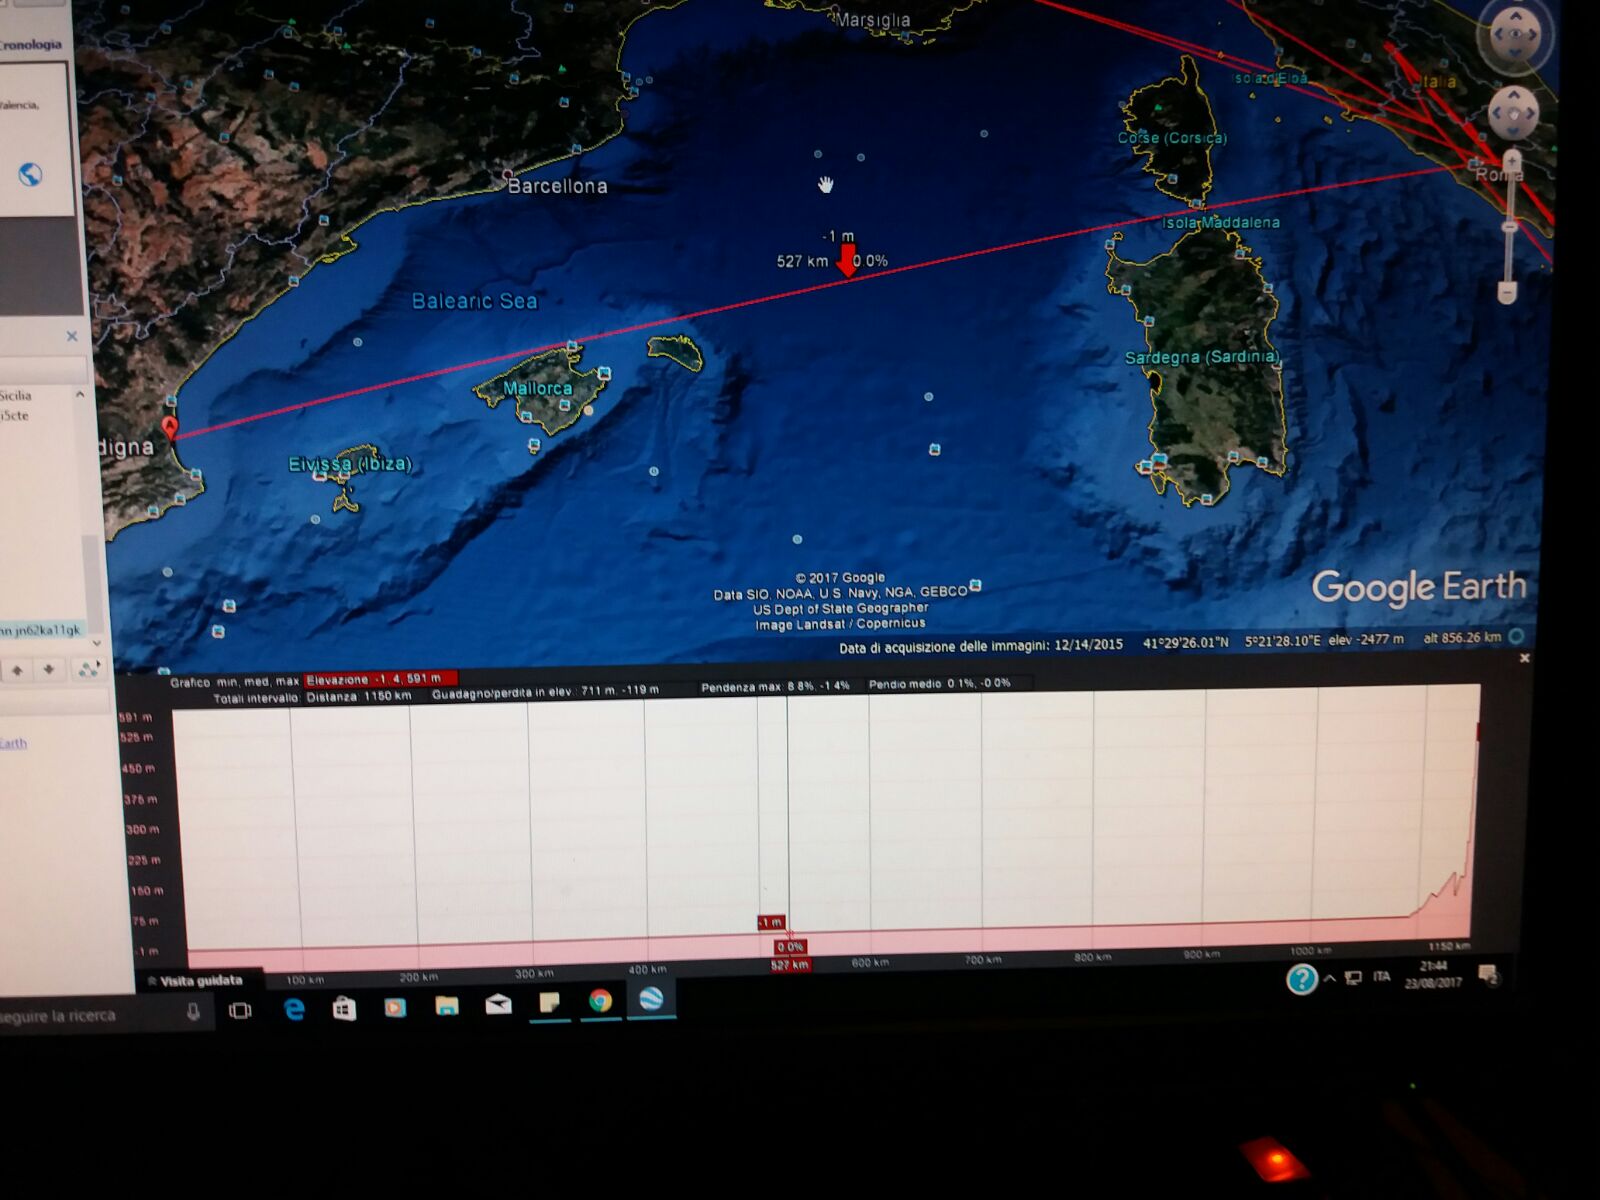The width and height of the screenshot is (1600, 1200).
Task: Click the Sardegna (Sardinia) label
Action: coord(1202,357)
